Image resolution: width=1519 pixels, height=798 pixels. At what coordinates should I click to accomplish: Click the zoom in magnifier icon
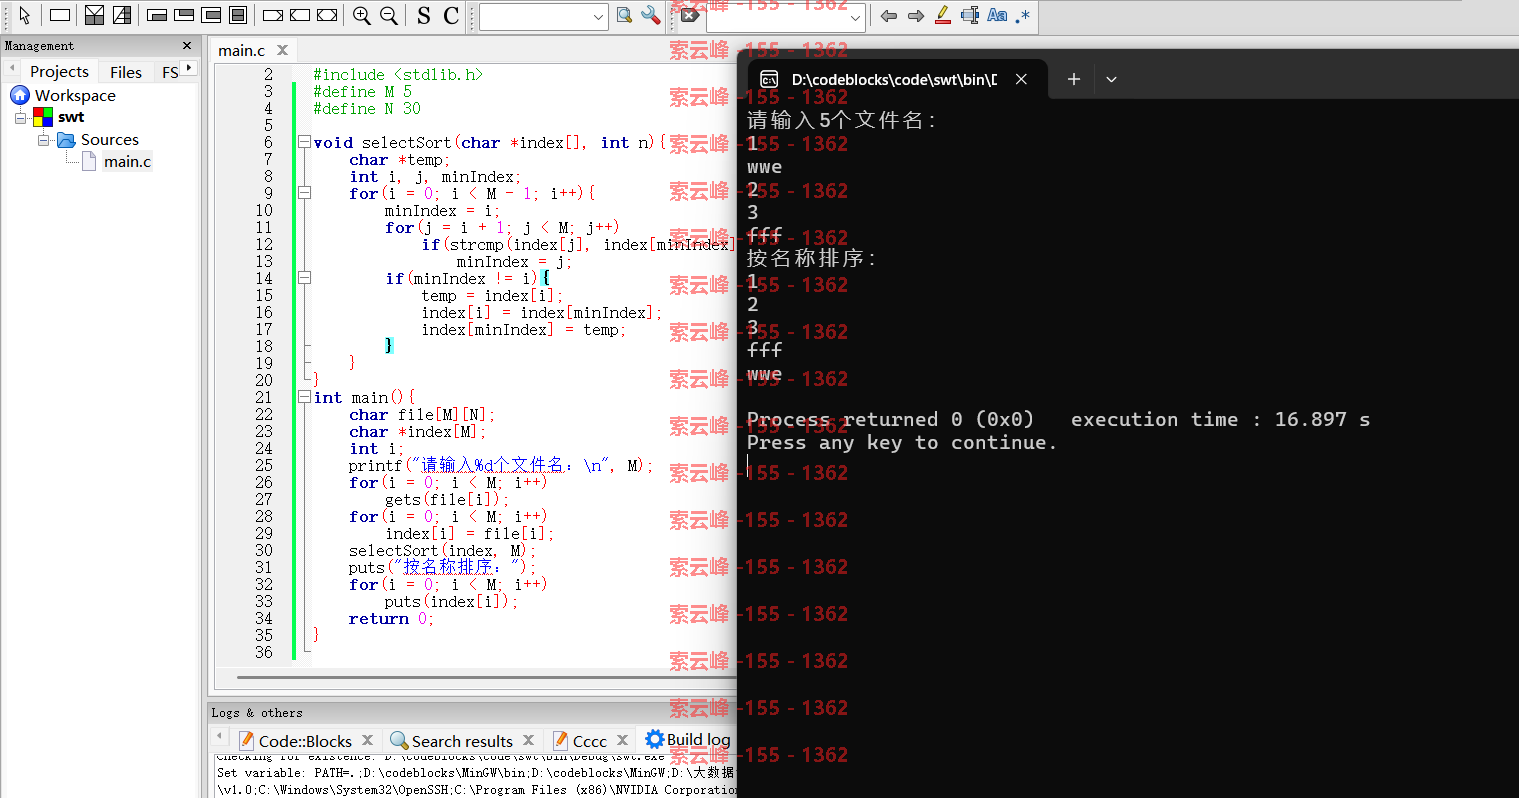point(362,15)
